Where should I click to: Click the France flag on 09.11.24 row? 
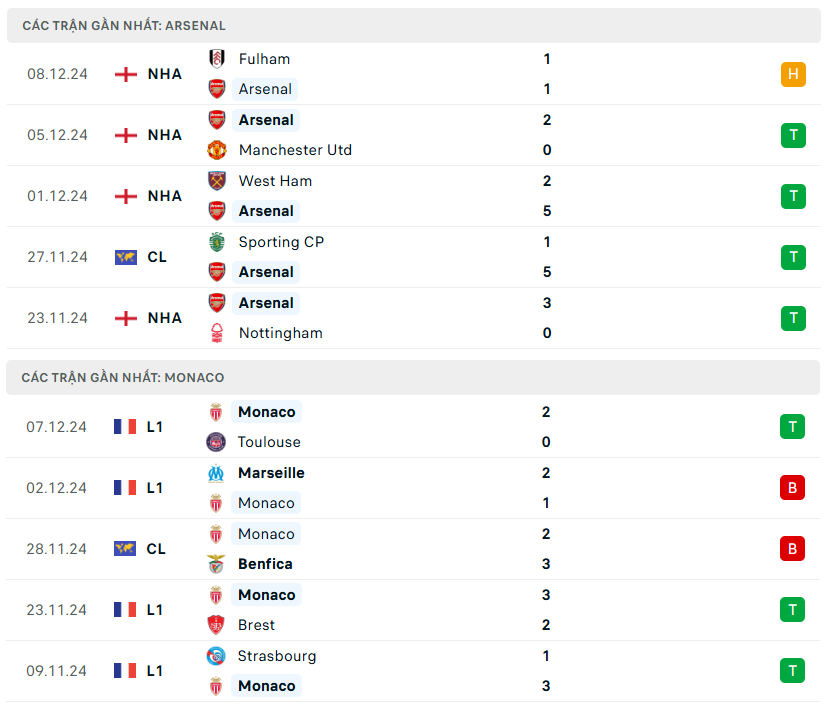coord(125,671)
